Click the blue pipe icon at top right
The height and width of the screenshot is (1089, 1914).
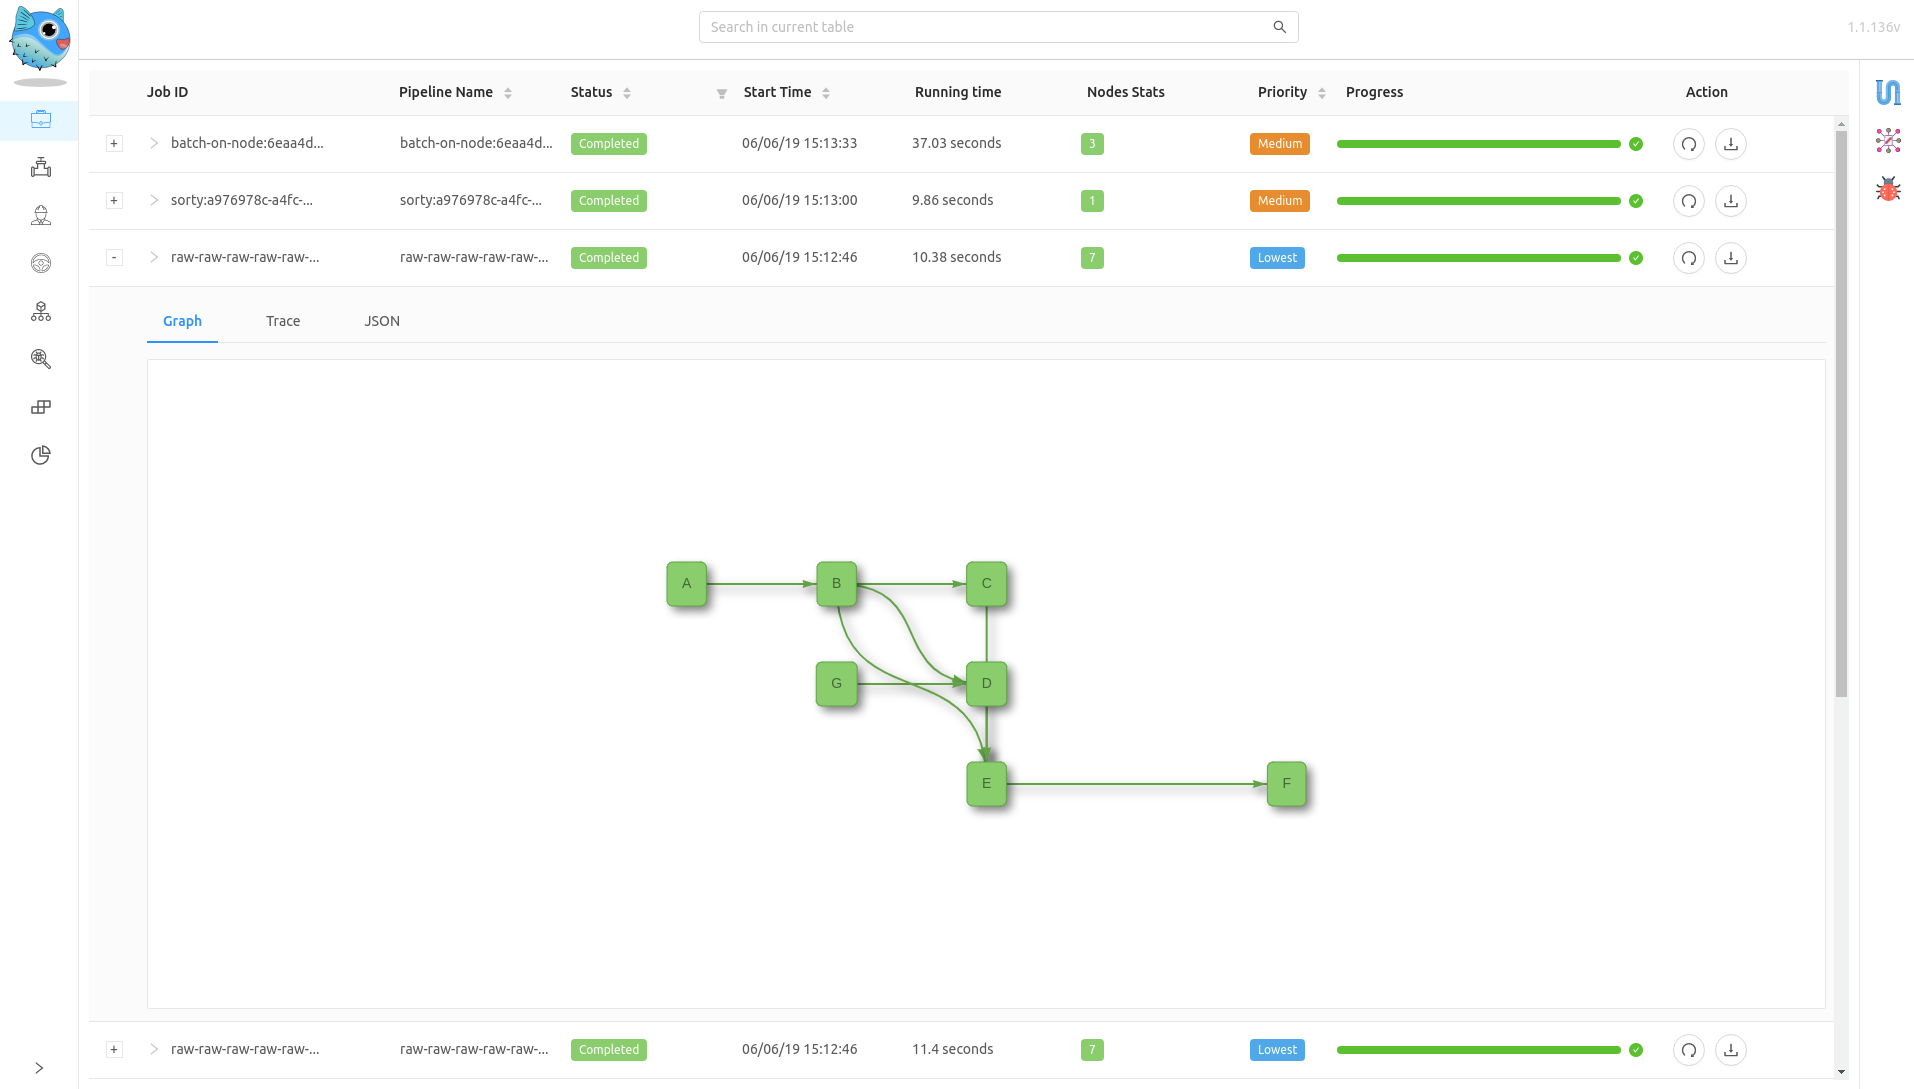click(1887, 93)
